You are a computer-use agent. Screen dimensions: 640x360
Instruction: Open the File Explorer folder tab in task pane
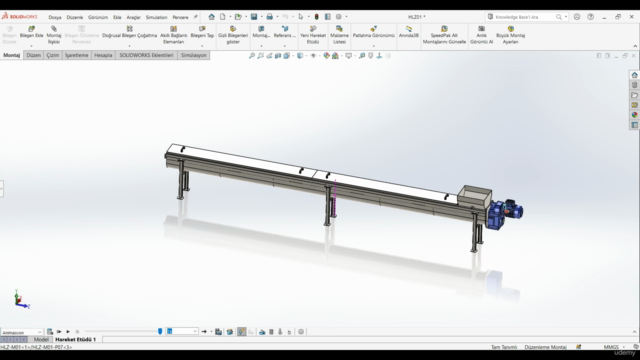coord(634,95)
